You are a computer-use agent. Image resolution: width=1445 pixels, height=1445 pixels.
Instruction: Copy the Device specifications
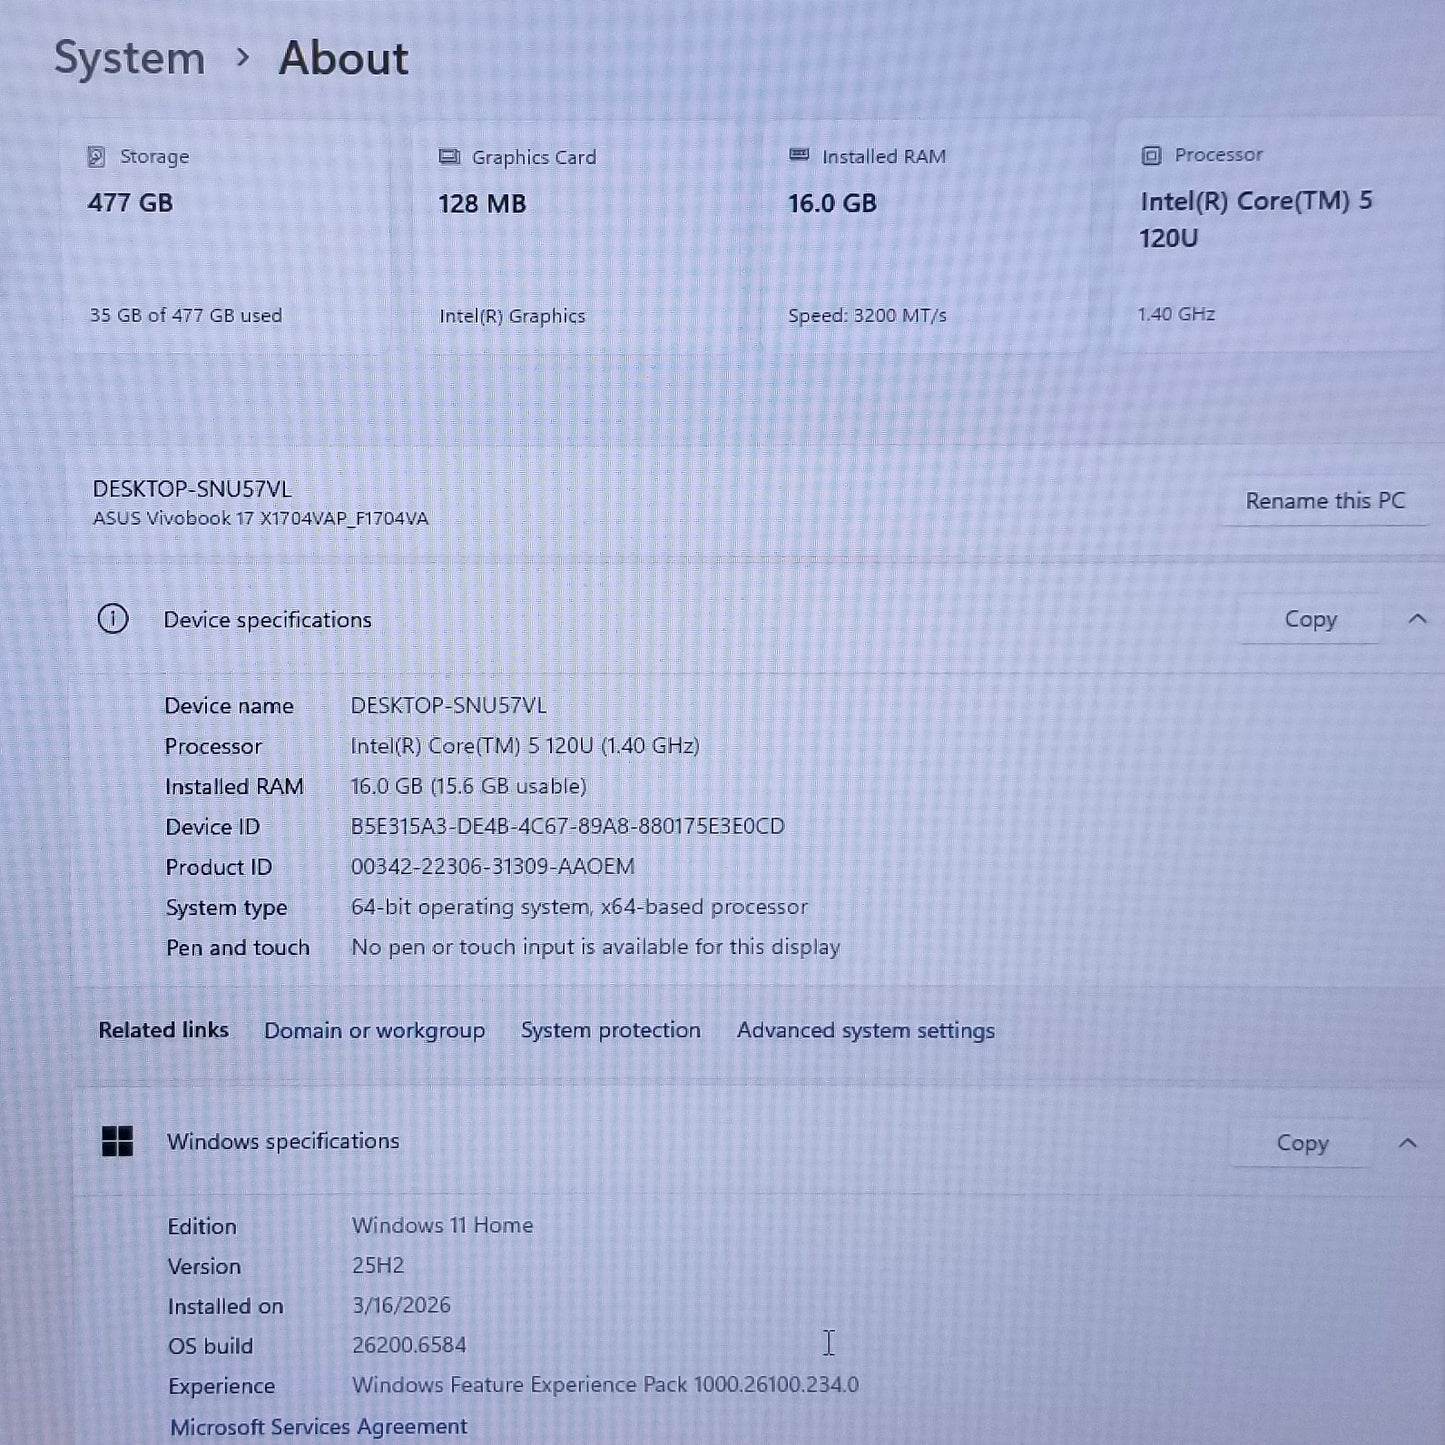[1310, 619]
